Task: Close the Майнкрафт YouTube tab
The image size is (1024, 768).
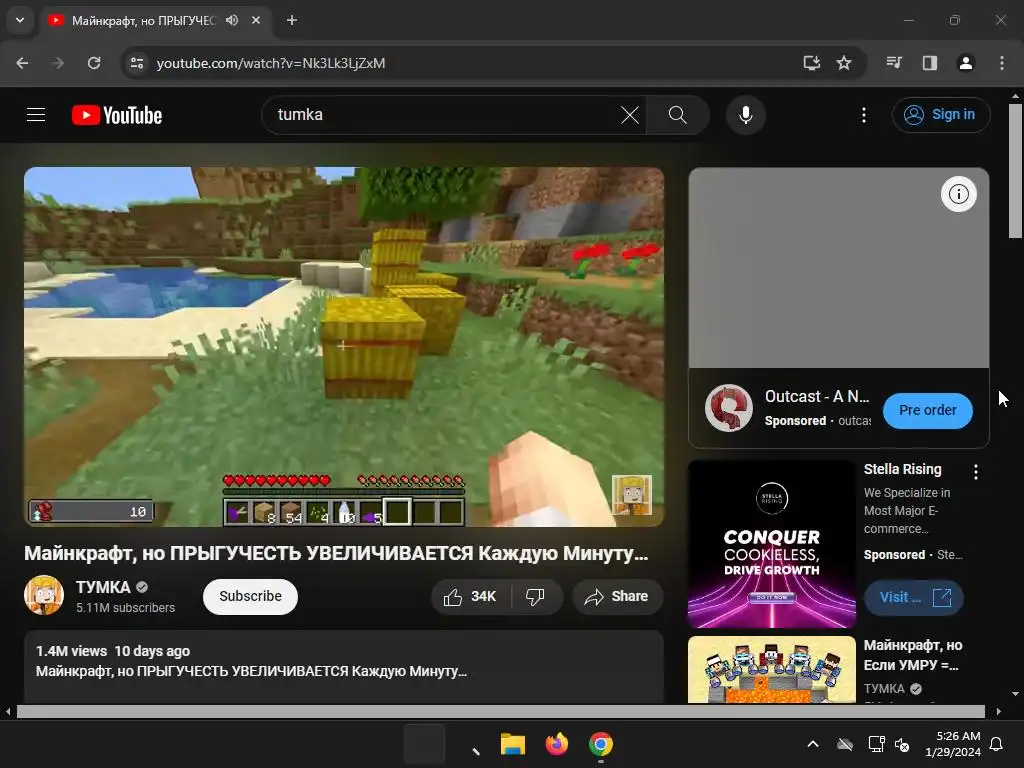Action: (x=256, y=20)
